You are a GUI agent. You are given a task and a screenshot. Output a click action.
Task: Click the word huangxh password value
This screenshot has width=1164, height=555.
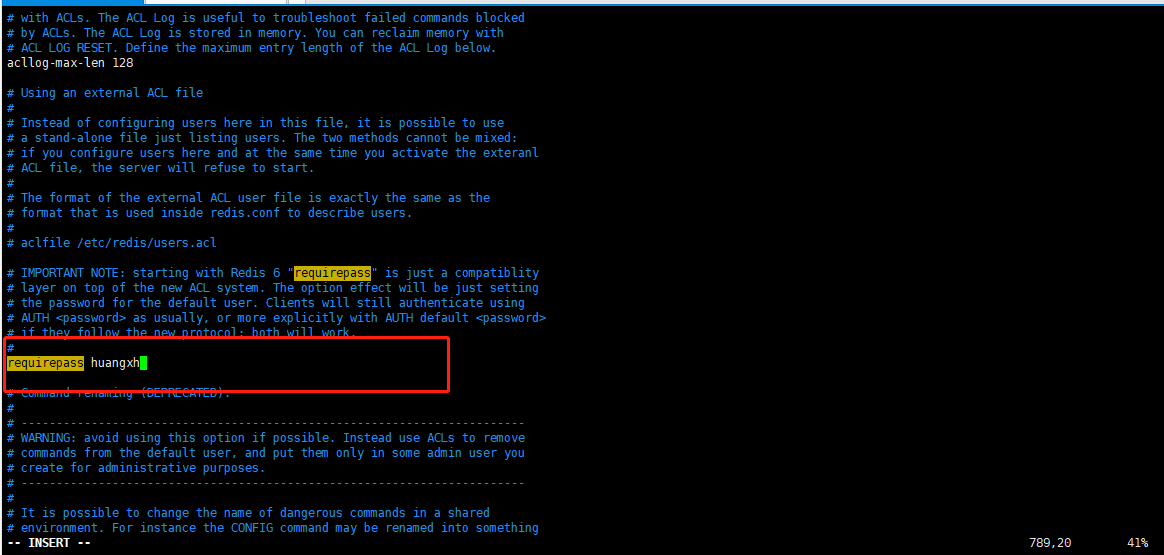point(115,363)
